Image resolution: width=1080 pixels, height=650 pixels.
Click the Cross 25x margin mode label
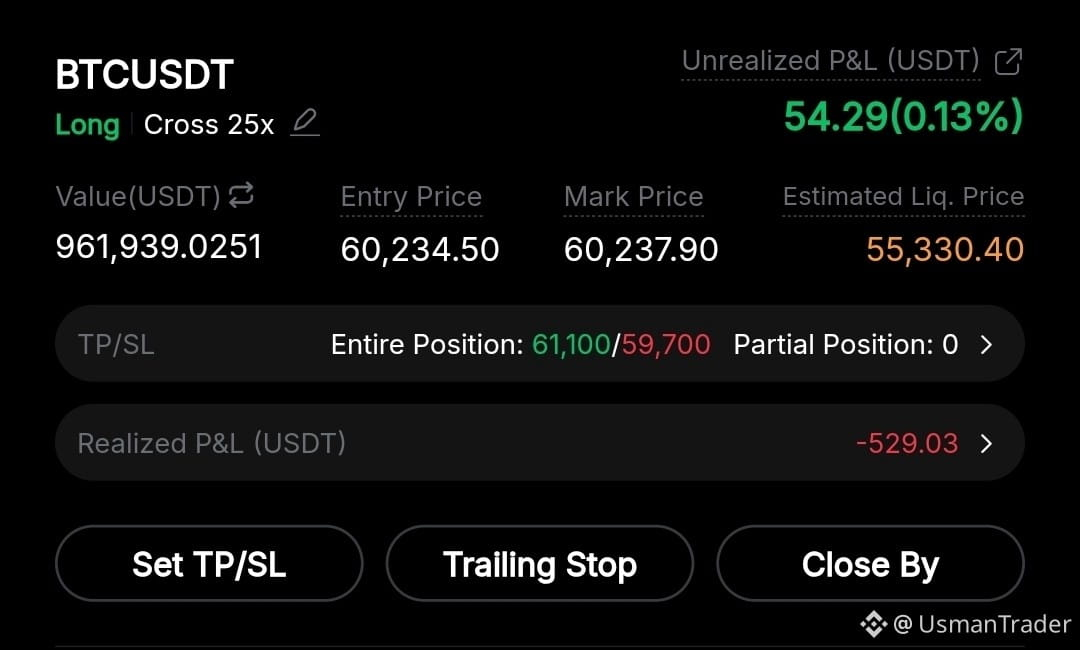(x=209, y=125)
